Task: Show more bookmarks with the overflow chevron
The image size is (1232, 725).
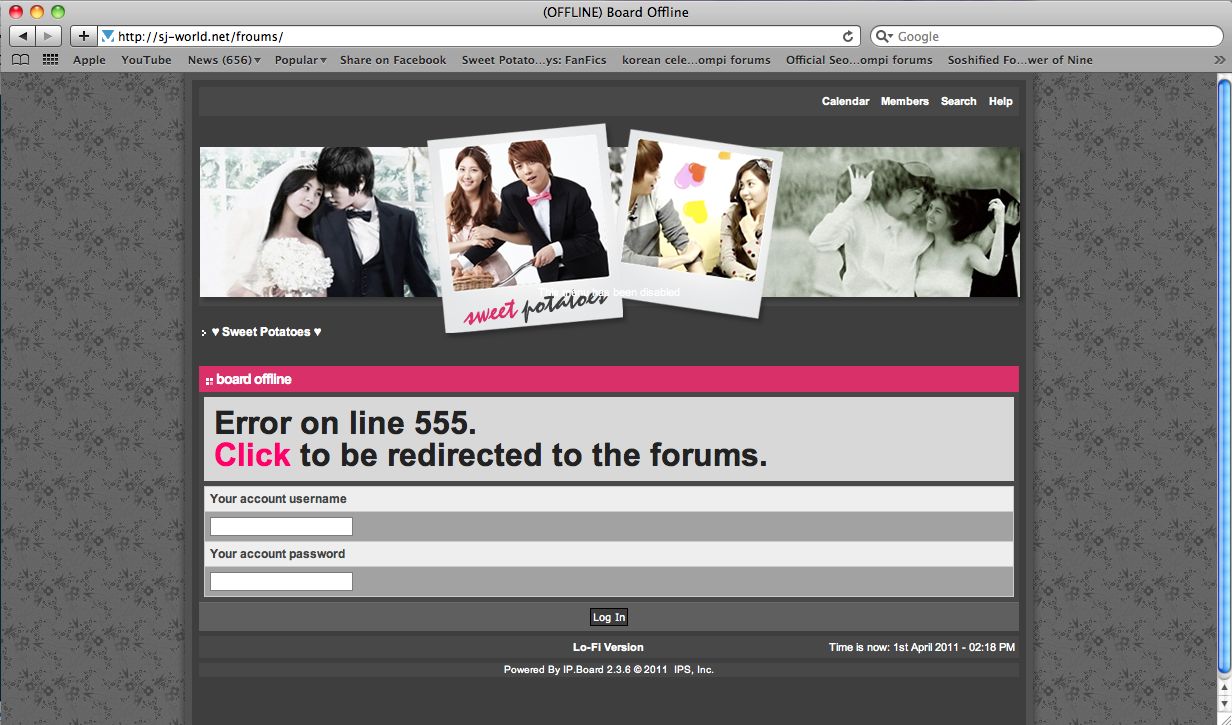Action: tap(1219, 60)
